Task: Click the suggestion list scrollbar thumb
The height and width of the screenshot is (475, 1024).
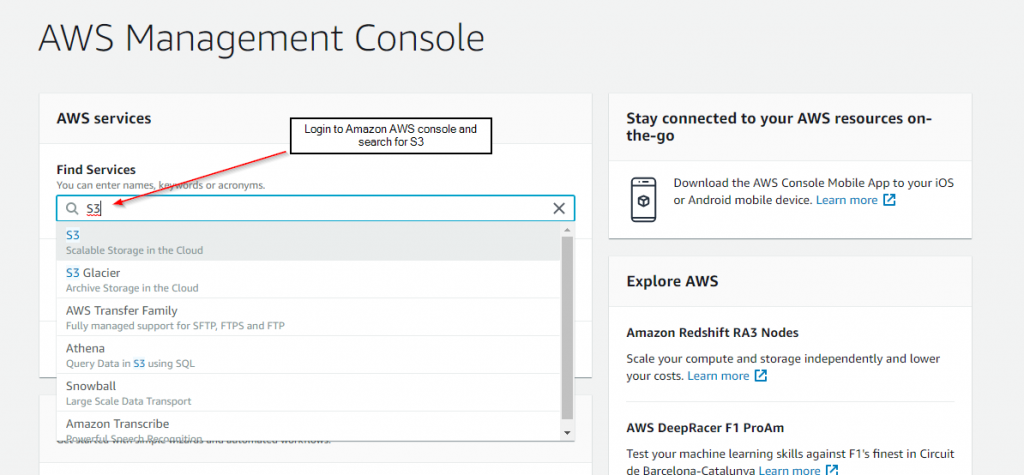Action: (567, 327)
